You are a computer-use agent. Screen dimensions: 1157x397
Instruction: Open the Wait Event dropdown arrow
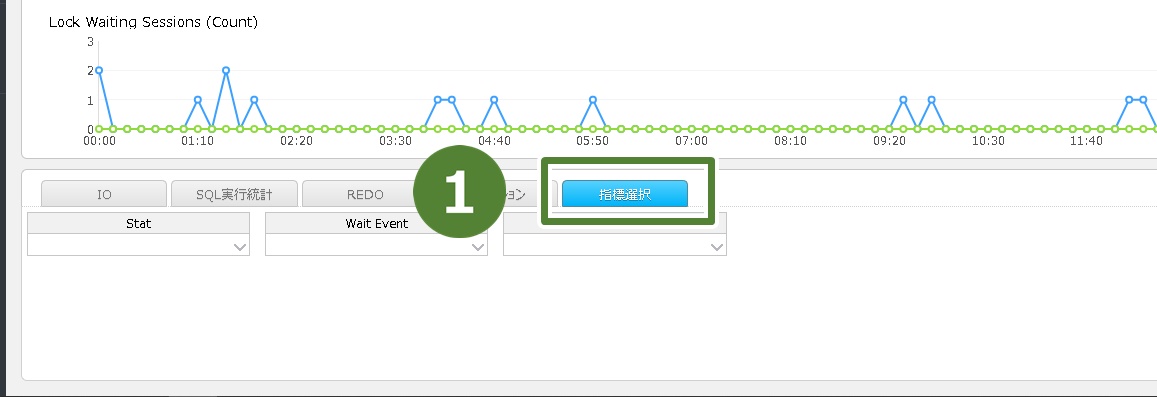click(x=478, y=246)
